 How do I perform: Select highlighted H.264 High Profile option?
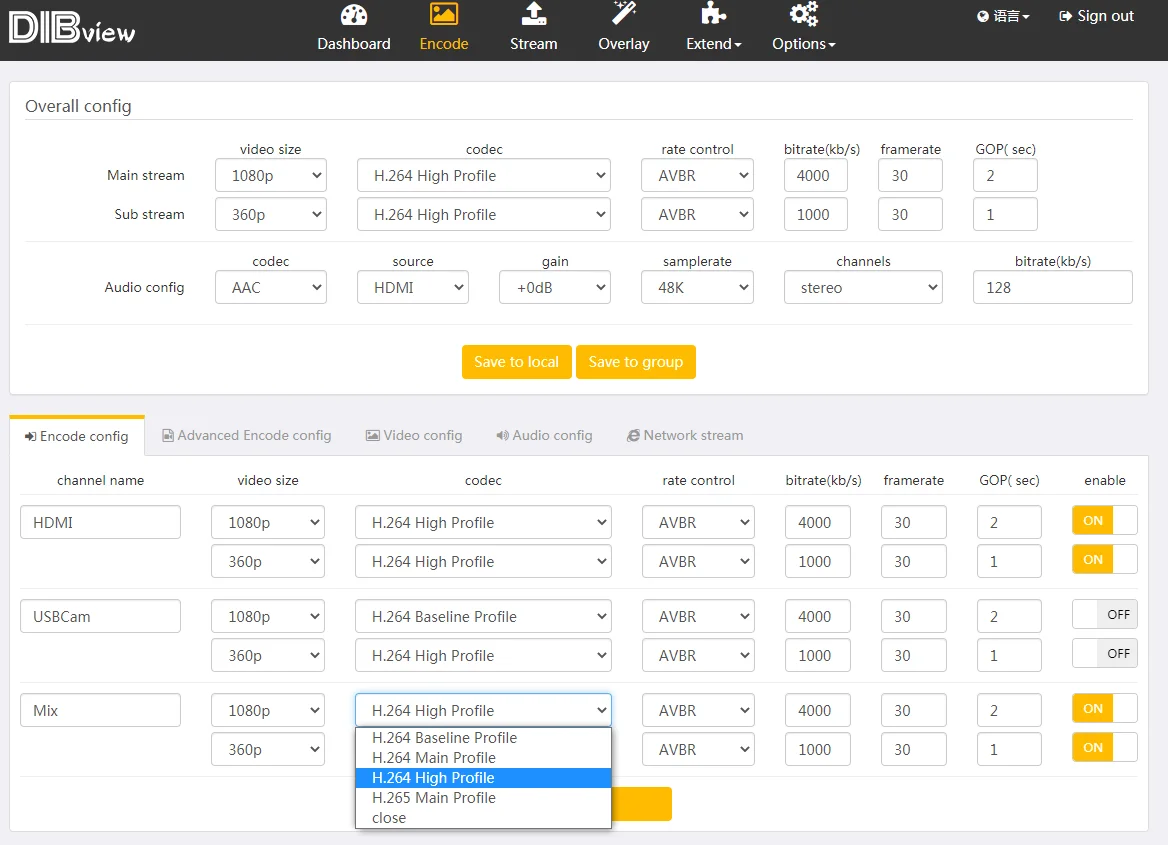(483, 778)
